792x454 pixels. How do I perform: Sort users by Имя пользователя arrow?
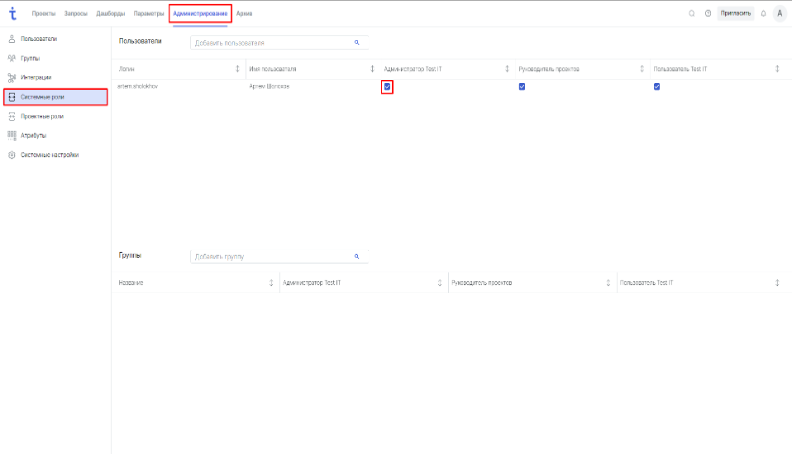tap(372, 69)
